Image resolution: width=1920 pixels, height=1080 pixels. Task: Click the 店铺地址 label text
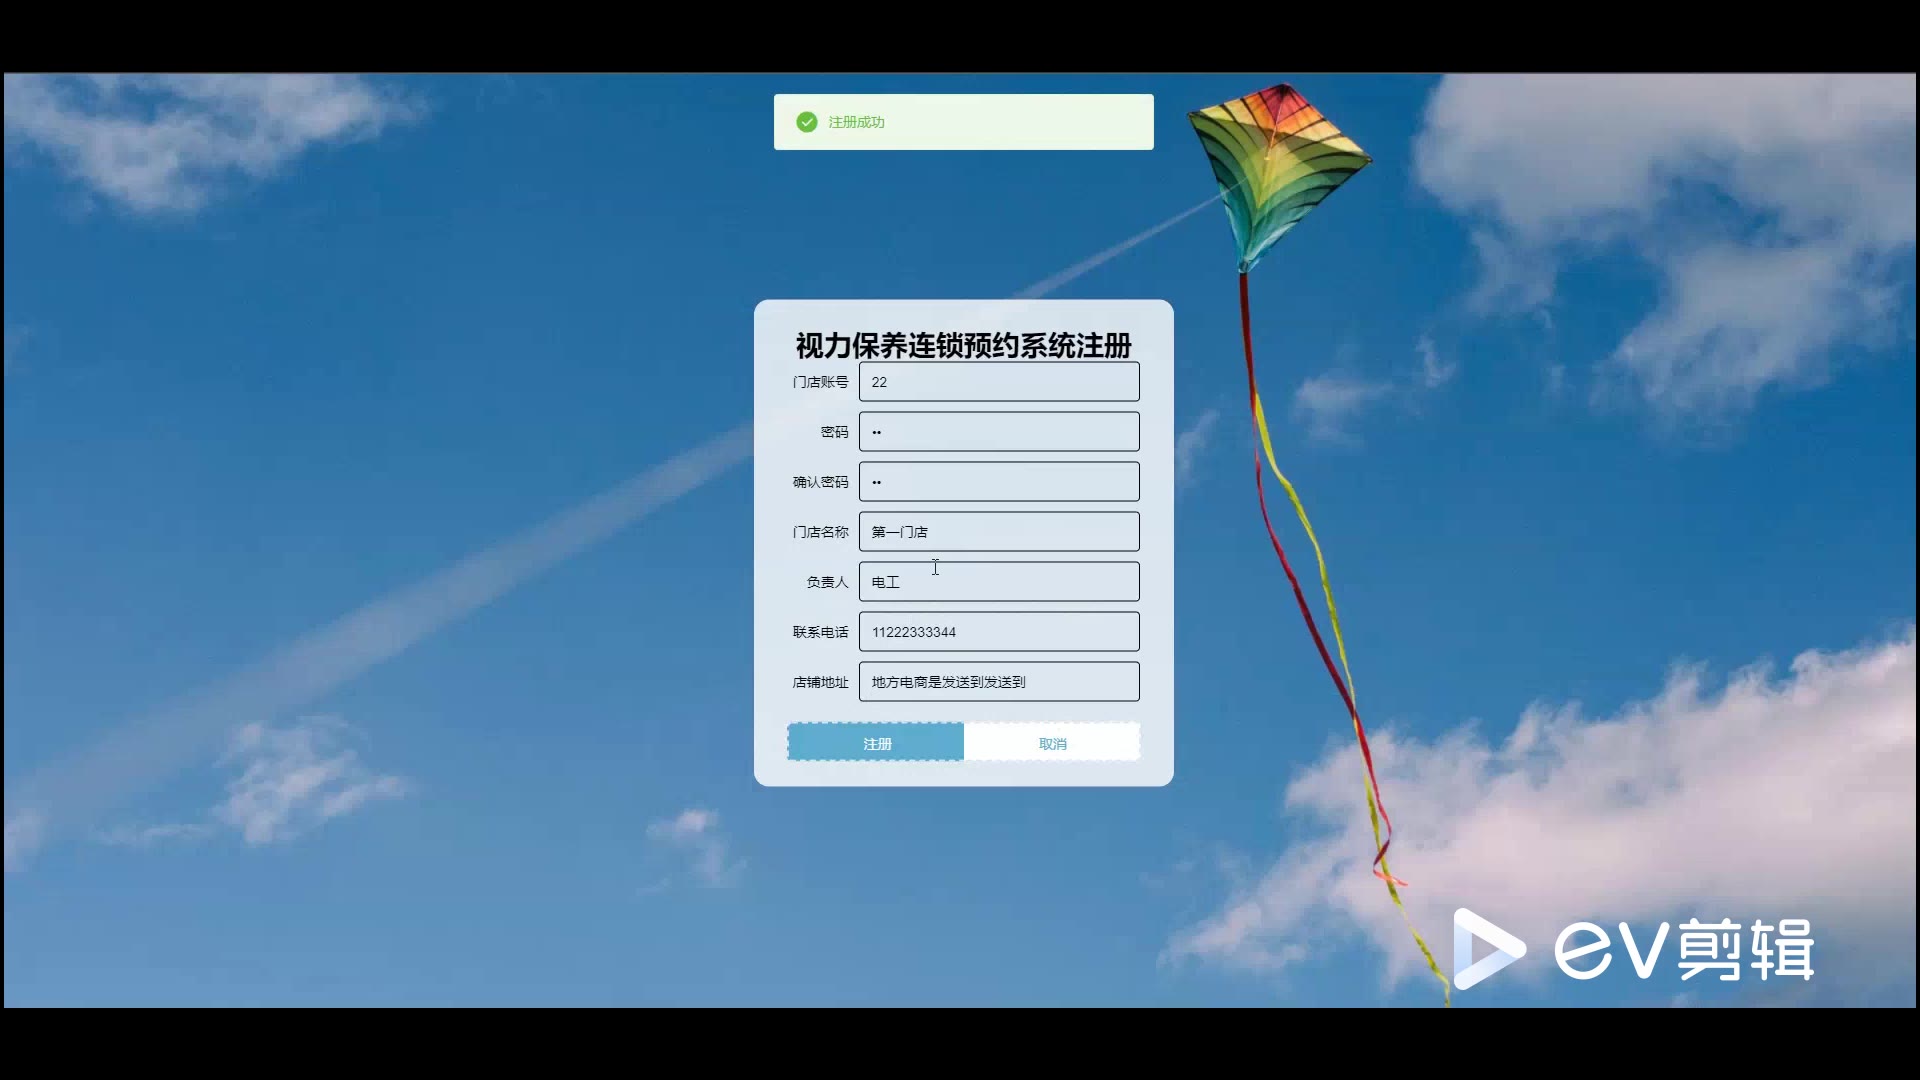(820, 682)
